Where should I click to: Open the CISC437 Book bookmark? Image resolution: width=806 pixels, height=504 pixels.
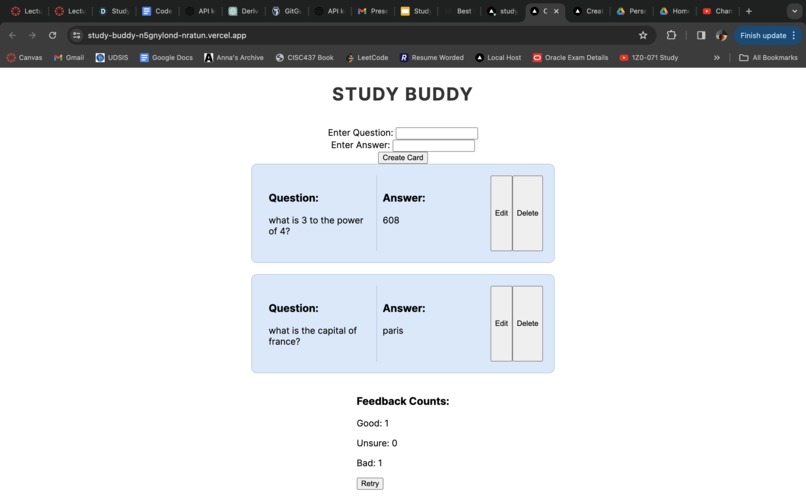pyautogui.click(x=304, y=58)
